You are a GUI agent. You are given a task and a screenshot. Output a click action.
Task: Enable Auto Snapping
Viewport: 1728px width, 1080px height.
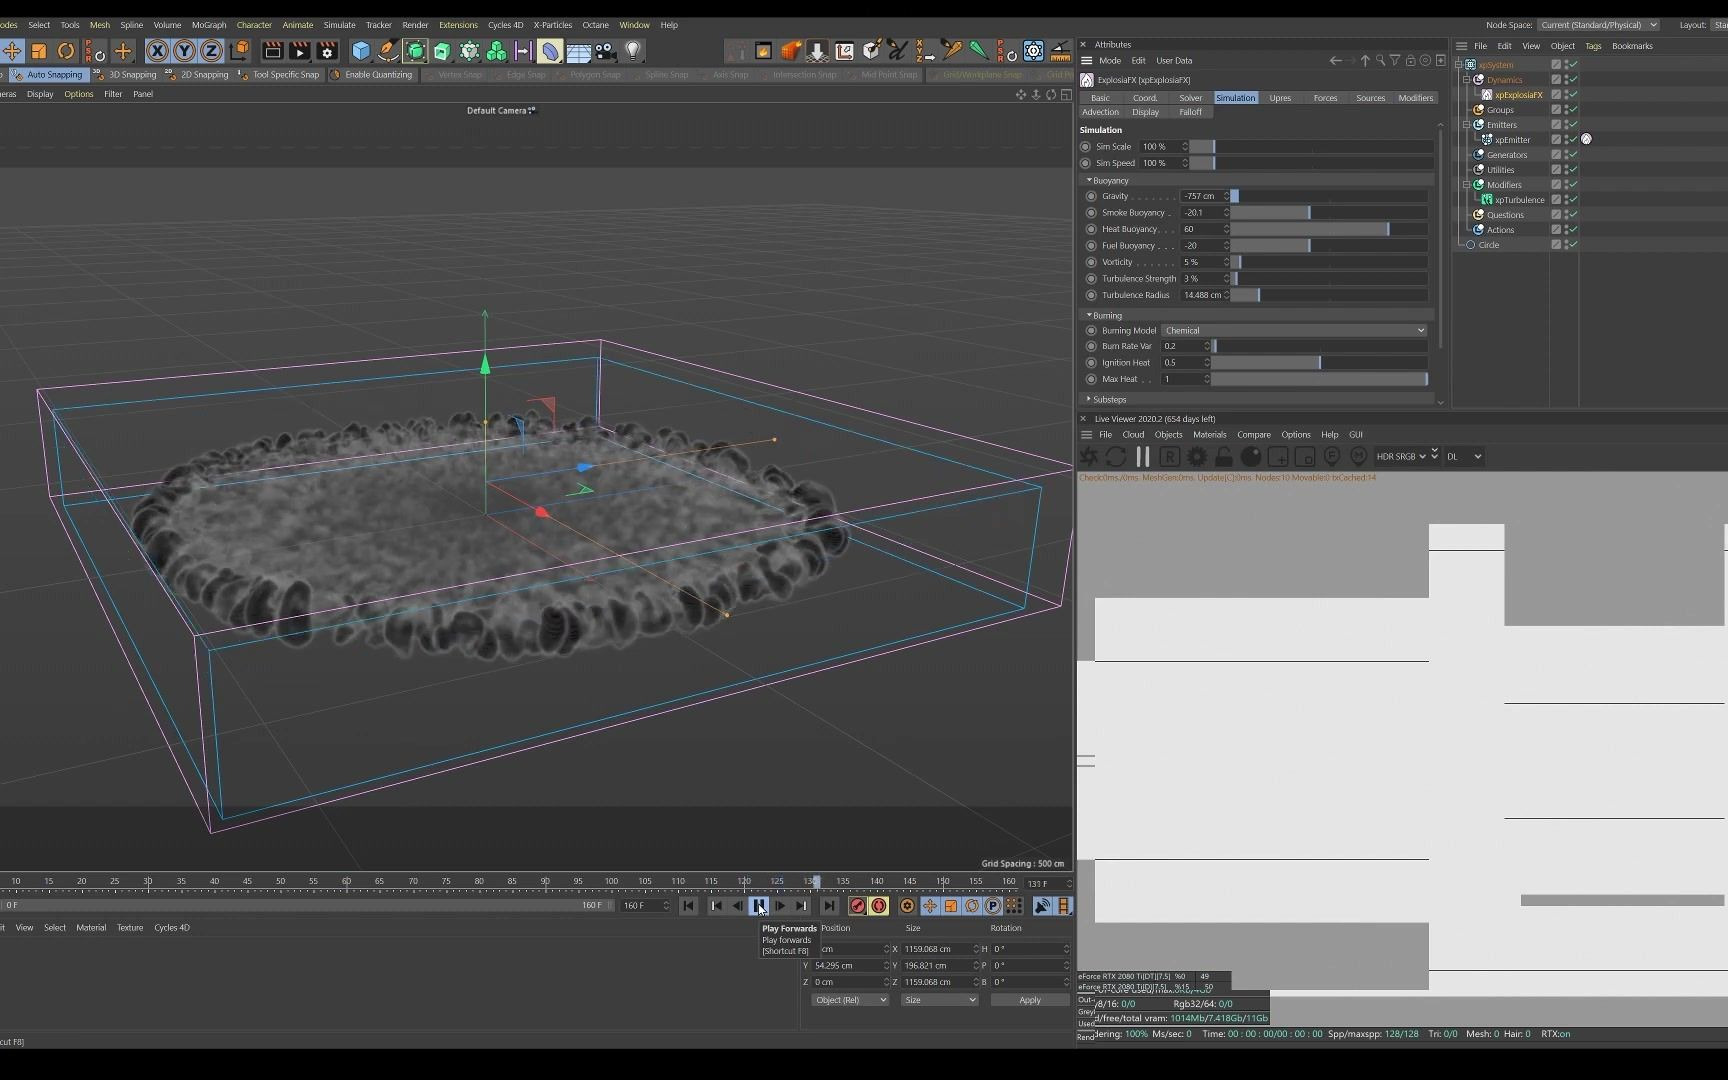click(47, 75)
